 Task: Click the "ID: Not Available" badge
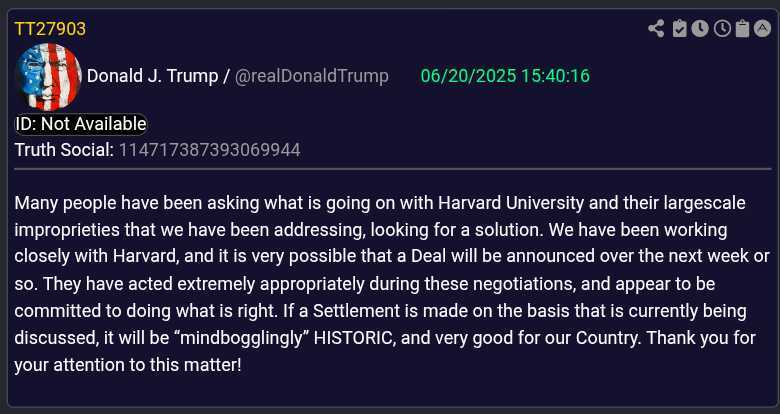click(81, 124)
